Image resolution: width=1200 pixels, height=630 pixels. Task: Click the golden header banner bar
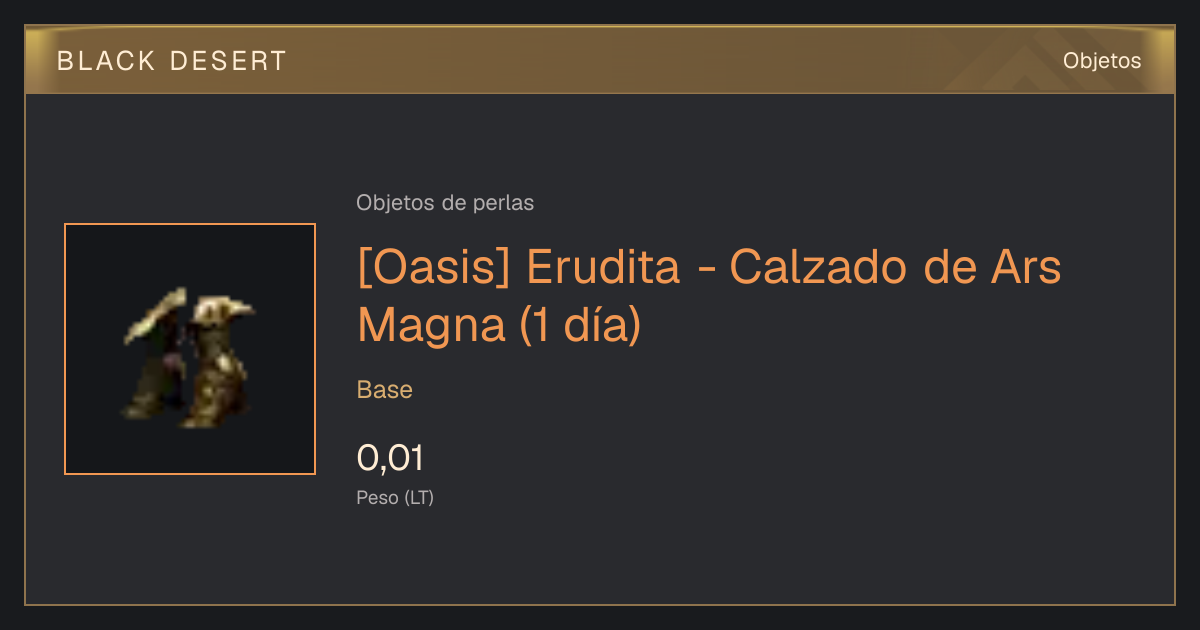click(600, 60)
